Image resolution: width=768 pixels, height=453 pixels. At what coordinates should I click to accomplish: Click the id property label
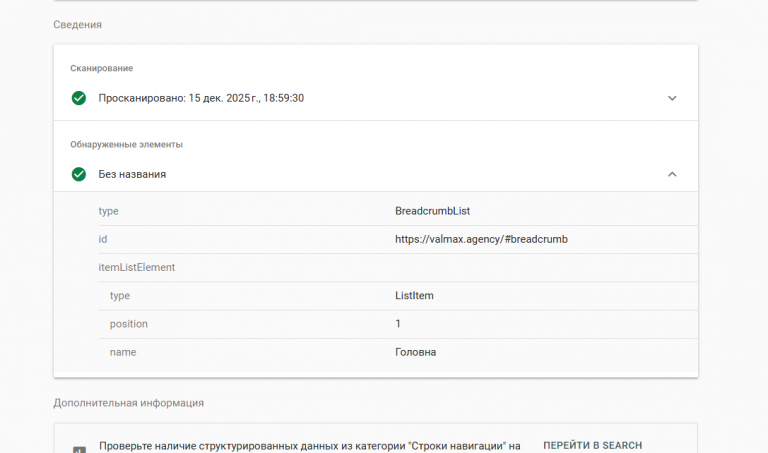click(x=103, y=239)
